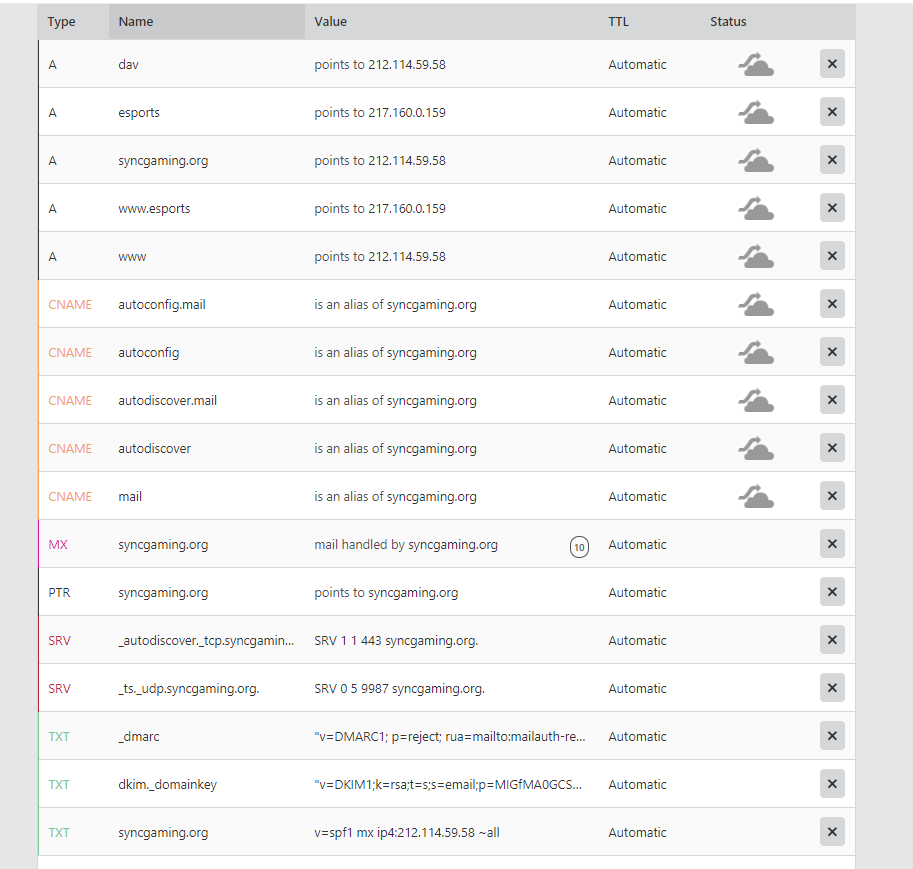Open TTL dropdown for the _dmarc record

click(637, 736)
